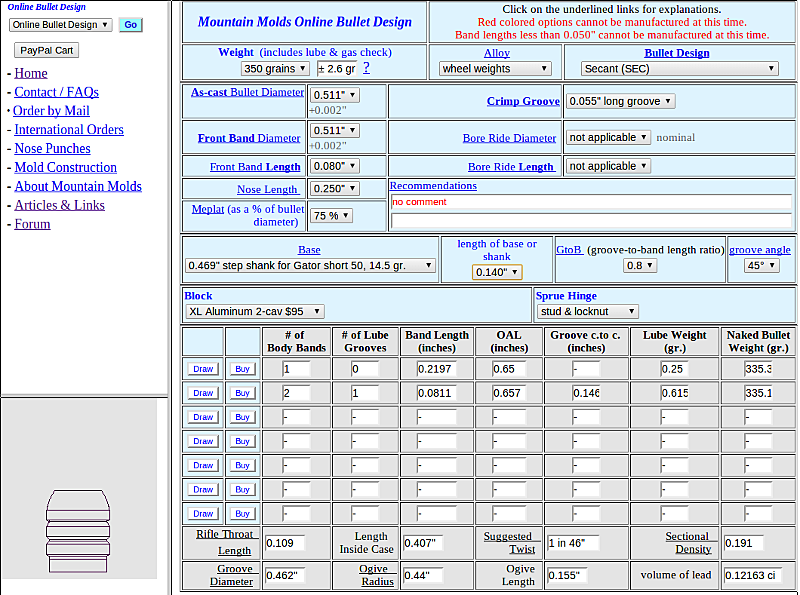Screen dimensions: 800x595
Task: Open As-cast Bullet Diameter explanation
Action: [247, 92]
